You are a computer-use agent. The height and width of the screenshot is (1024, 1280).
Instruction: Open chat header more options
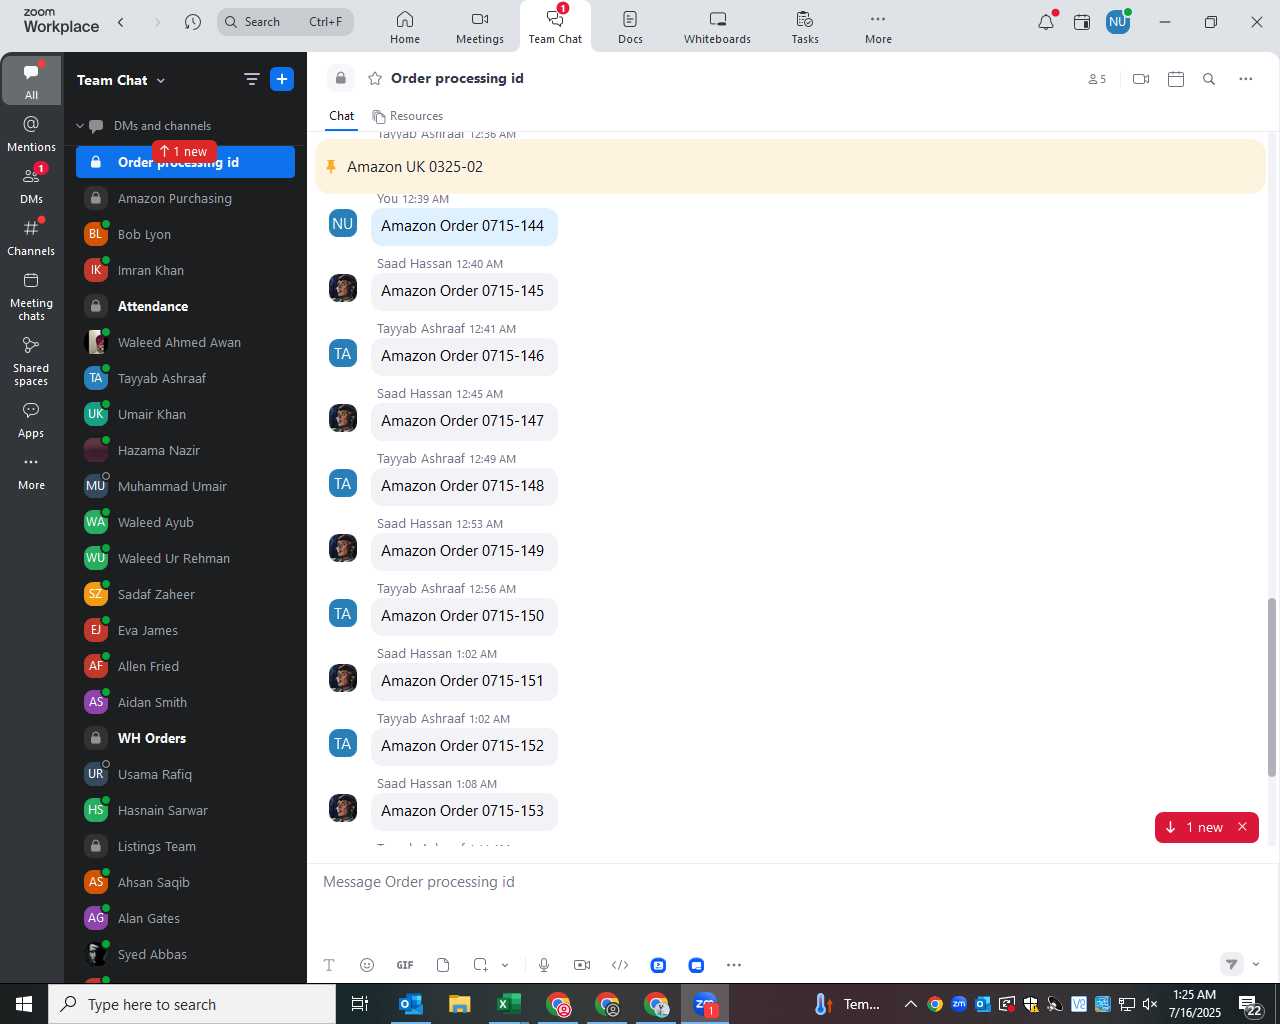pos(1246,79)
